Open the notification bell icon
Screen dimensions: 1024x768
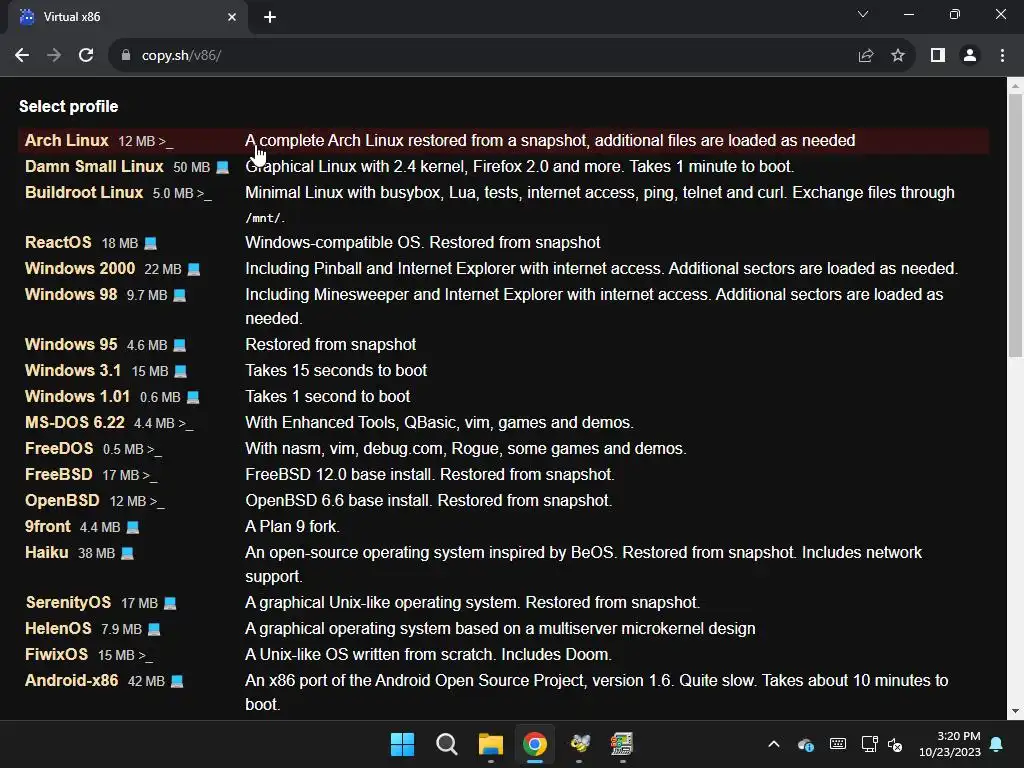click(997, 744)
